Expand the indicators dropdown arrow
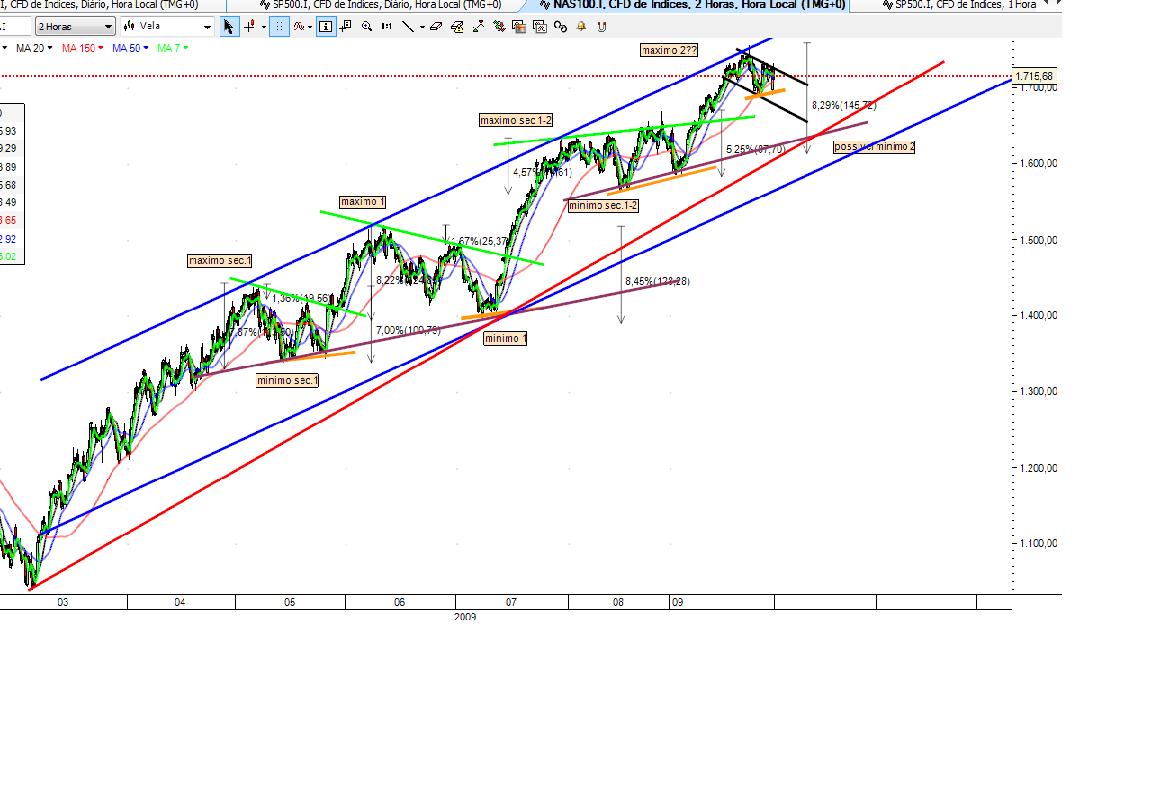This screenshot has height=800, width=1152. click(310, 27)
